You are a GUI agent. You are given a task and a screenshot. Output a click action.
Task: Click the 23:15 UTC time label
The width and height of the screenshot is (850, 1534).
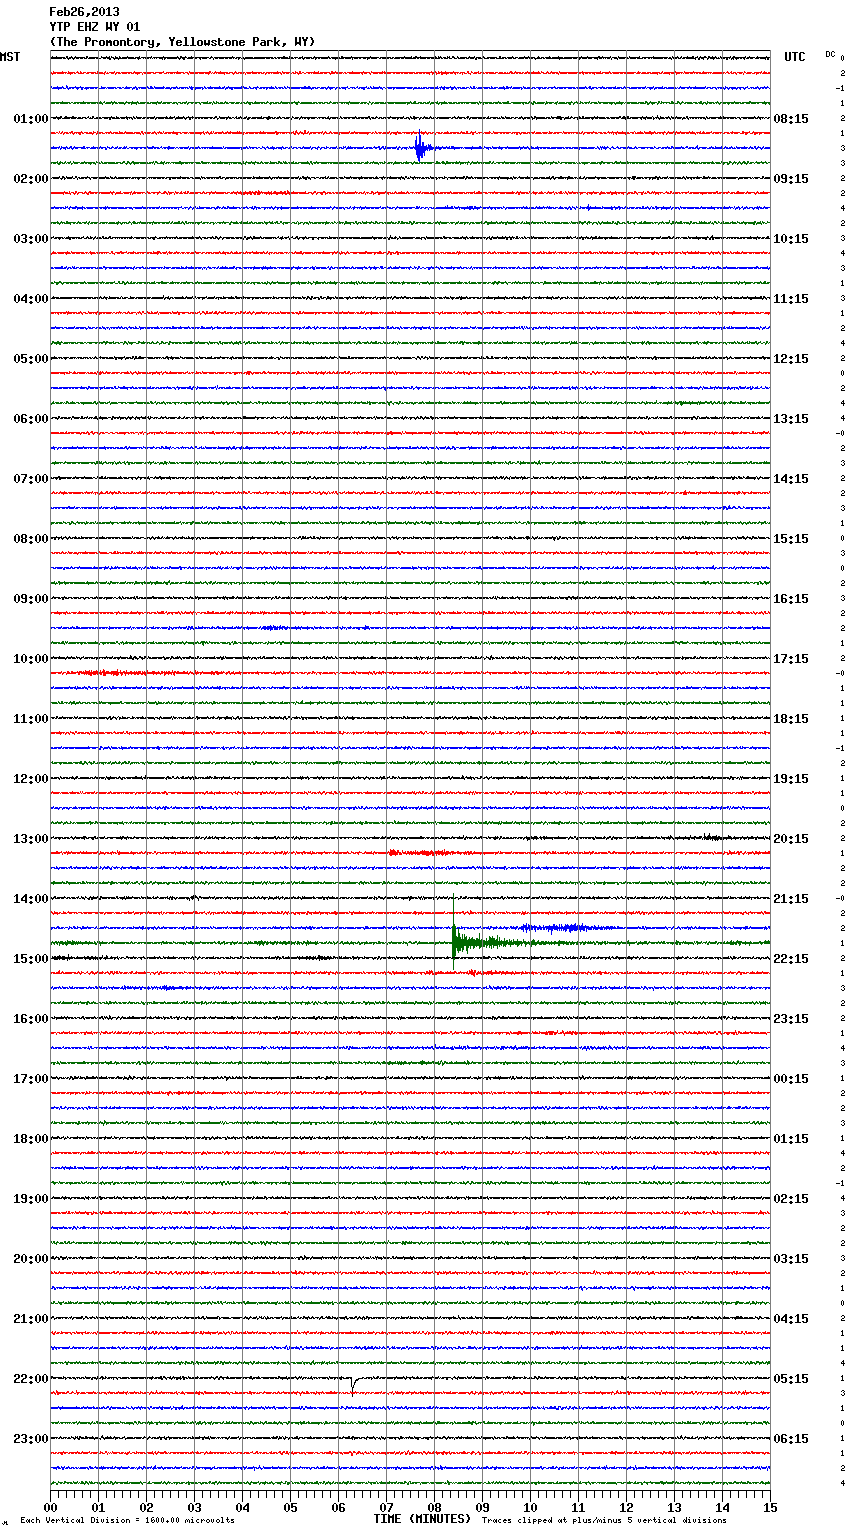pos(791,1019)
